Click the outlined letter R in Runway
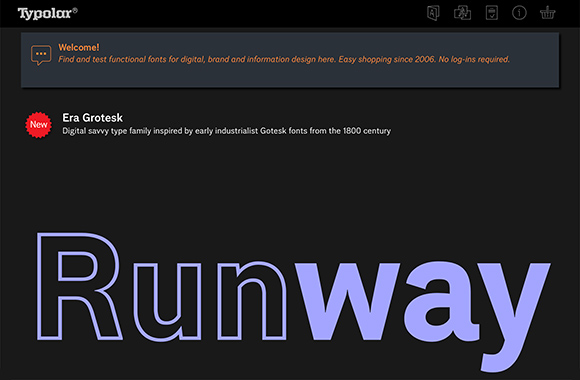The width and height of the screenshot is (580, 380). pyautogui.click(x=79, y=286)
